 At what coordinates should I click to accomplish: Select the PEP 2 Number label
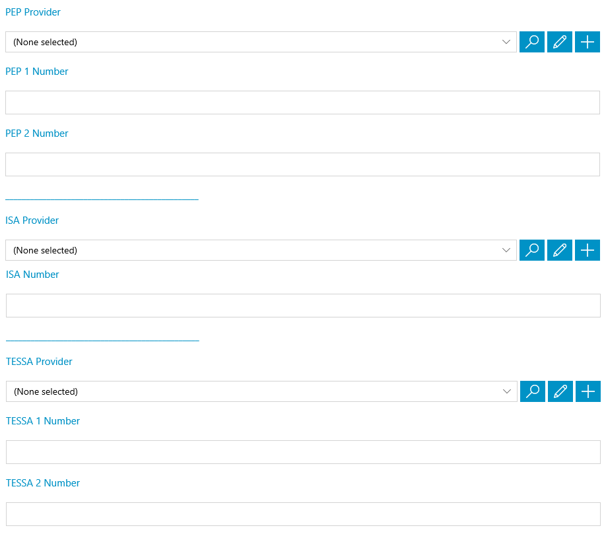click(37, 134)
